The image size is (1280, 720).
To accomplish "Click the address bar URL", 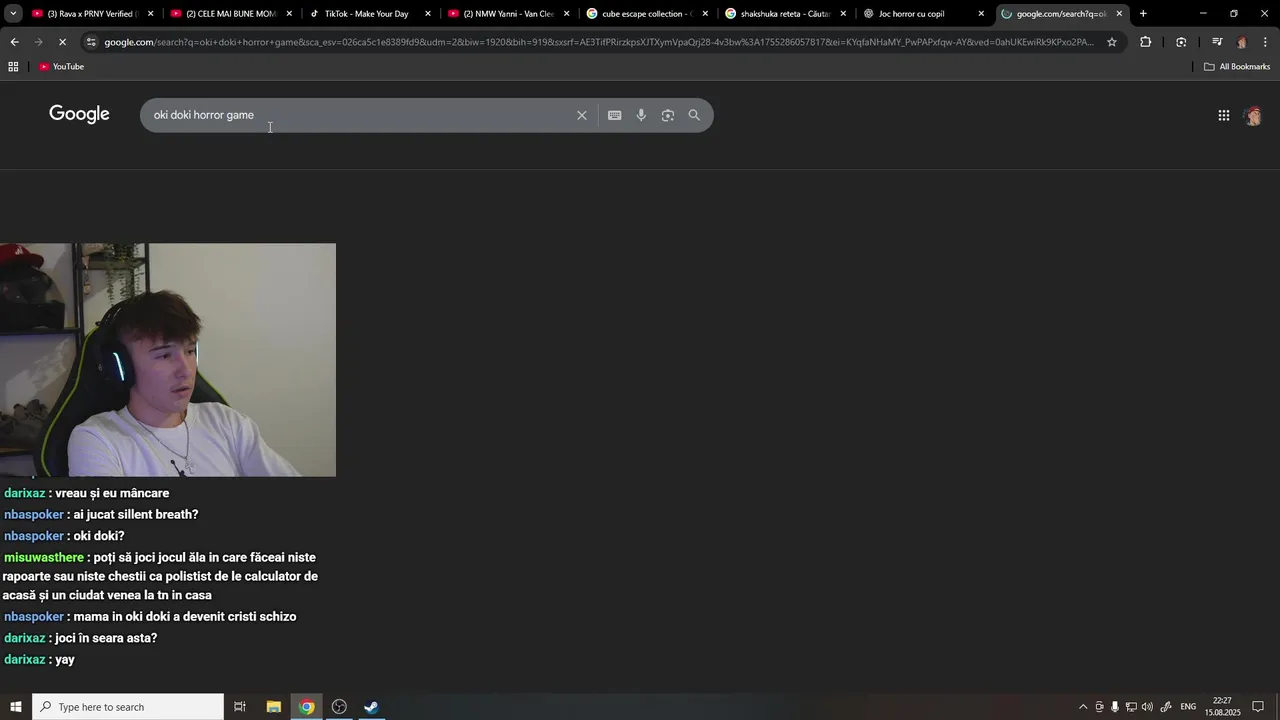I will [x=599, y=42].
